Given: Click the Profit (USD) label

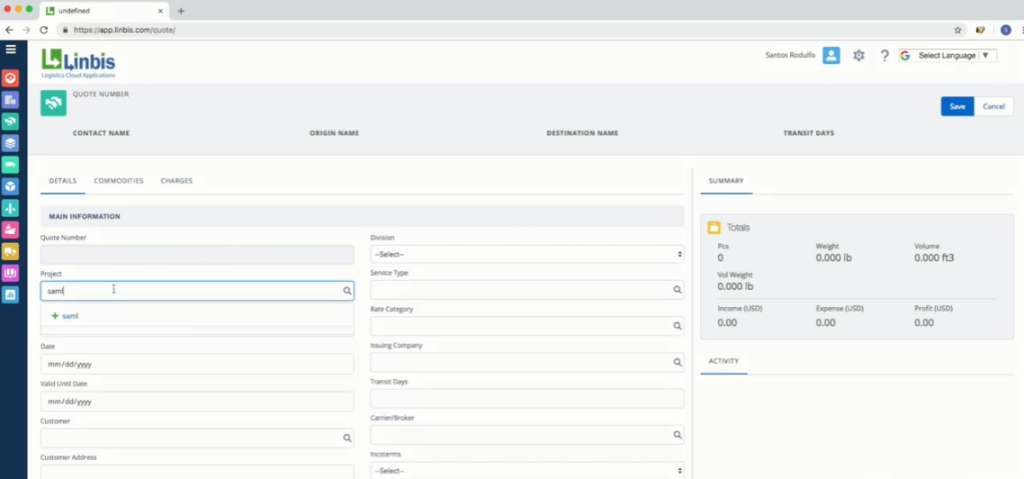Looking at the screenshot, I should 933,308.
